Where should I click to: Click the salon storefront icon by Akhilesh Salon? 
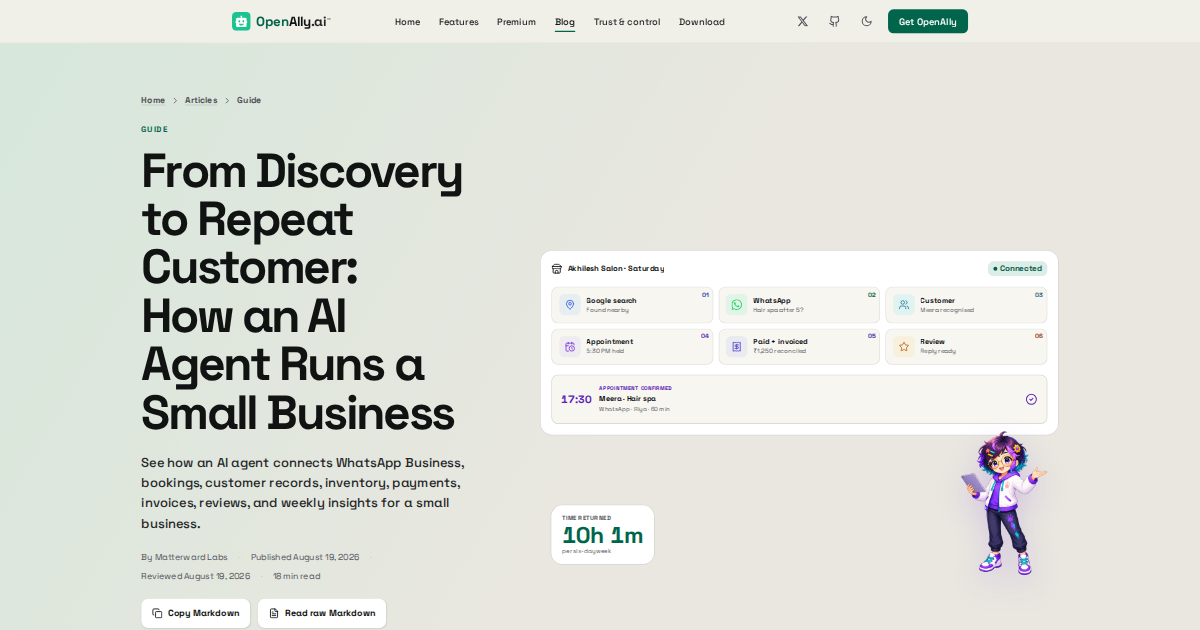point(557,268)
